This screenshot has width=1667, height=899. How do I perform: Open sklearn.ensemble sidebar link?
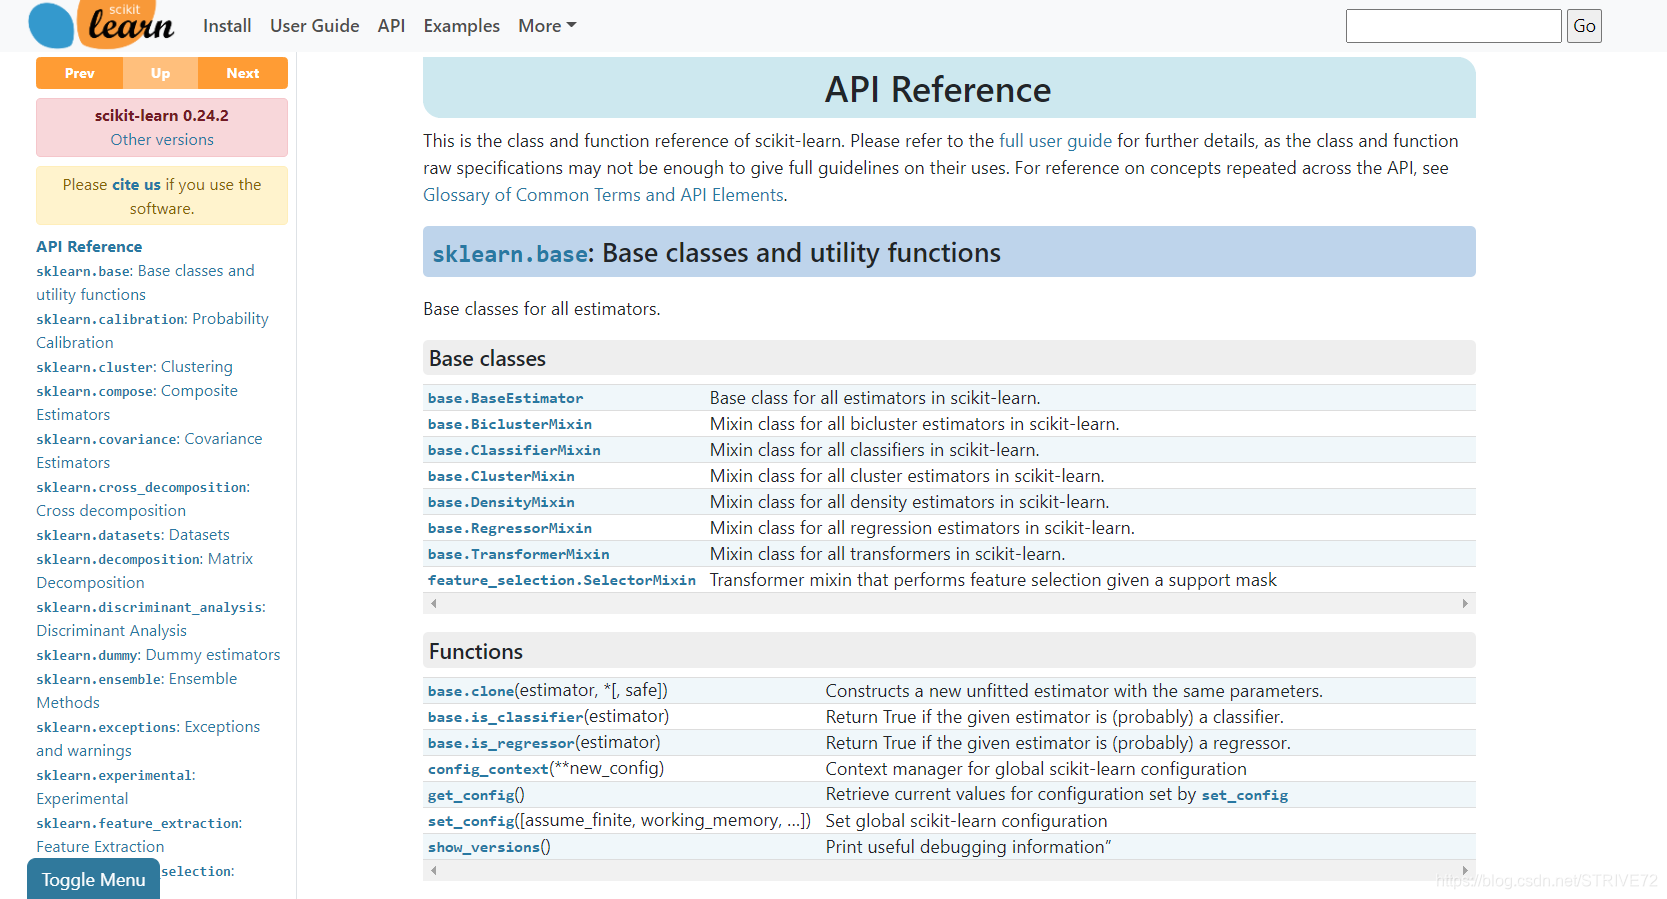[137, 690]
